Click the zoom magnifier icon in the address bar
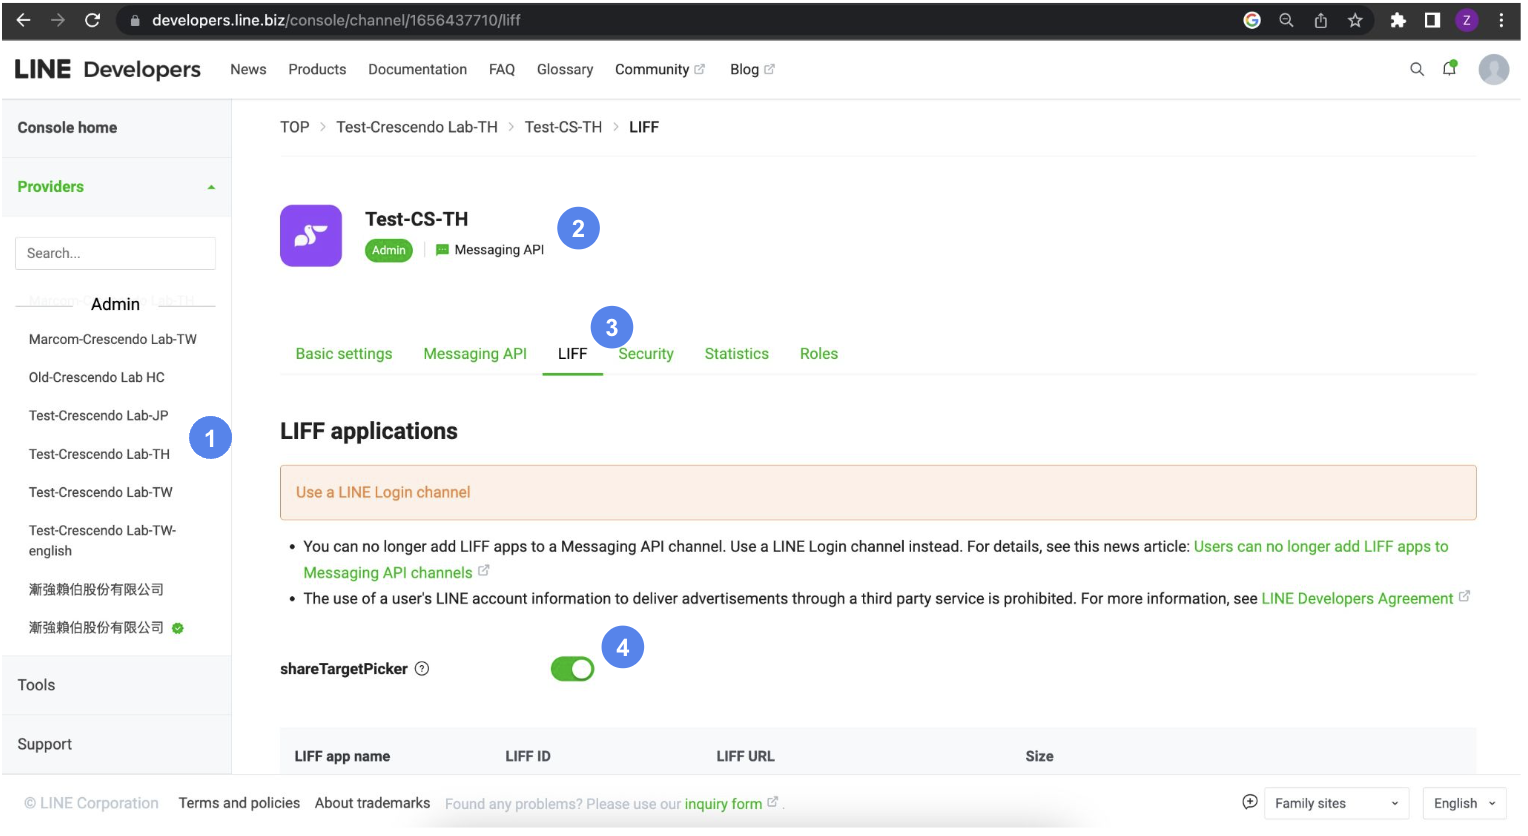The image size is (1528, 836). (1286, 20)
